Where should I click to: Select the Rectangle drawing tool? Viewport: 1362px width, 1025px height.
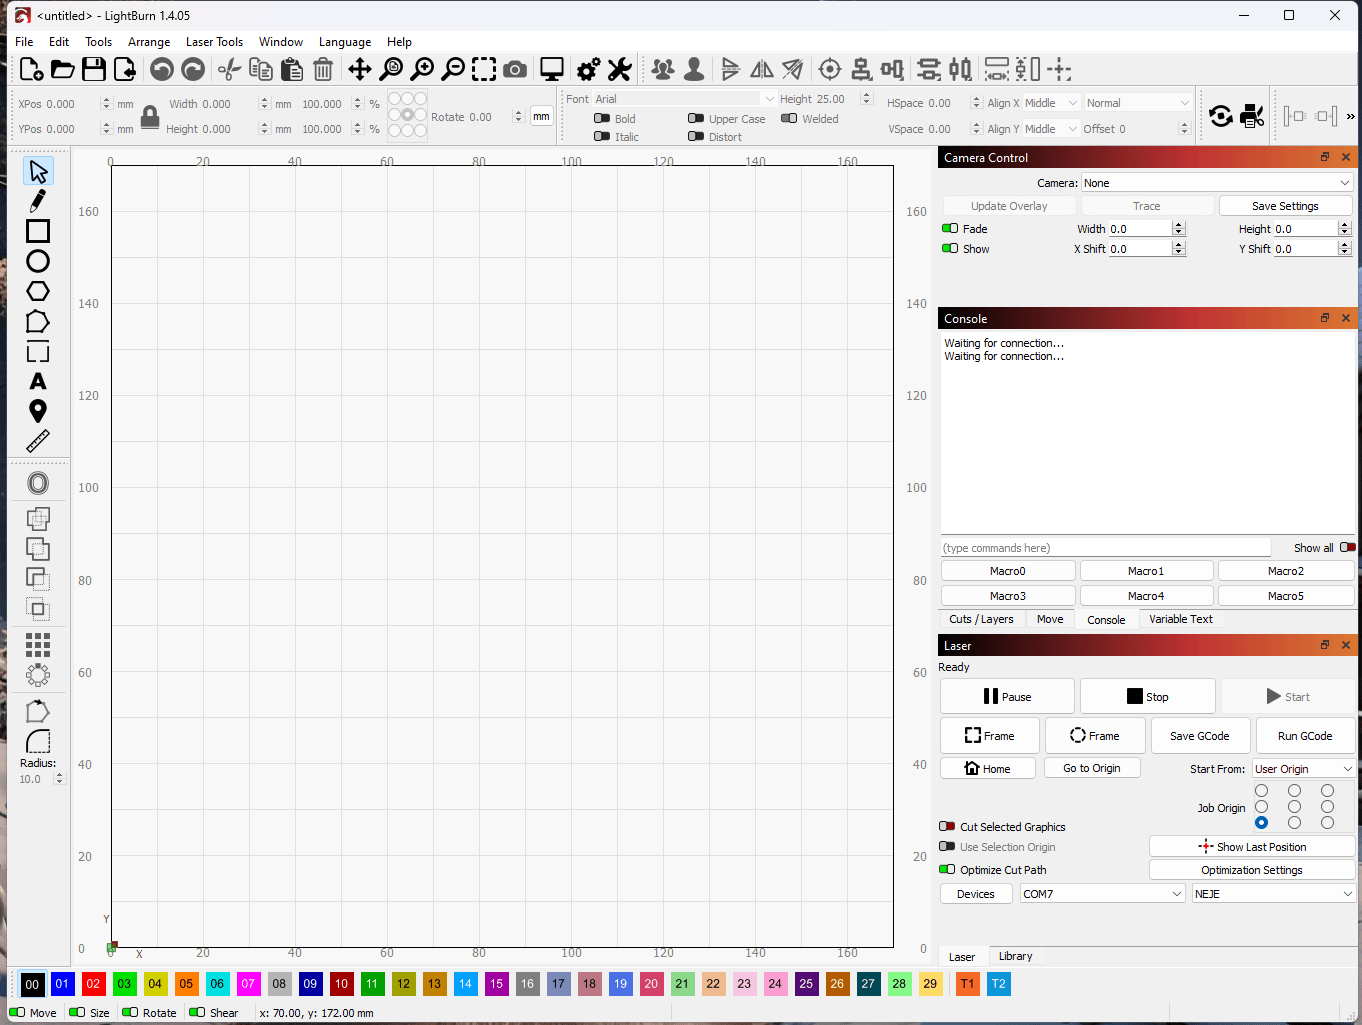coord(38,231)
